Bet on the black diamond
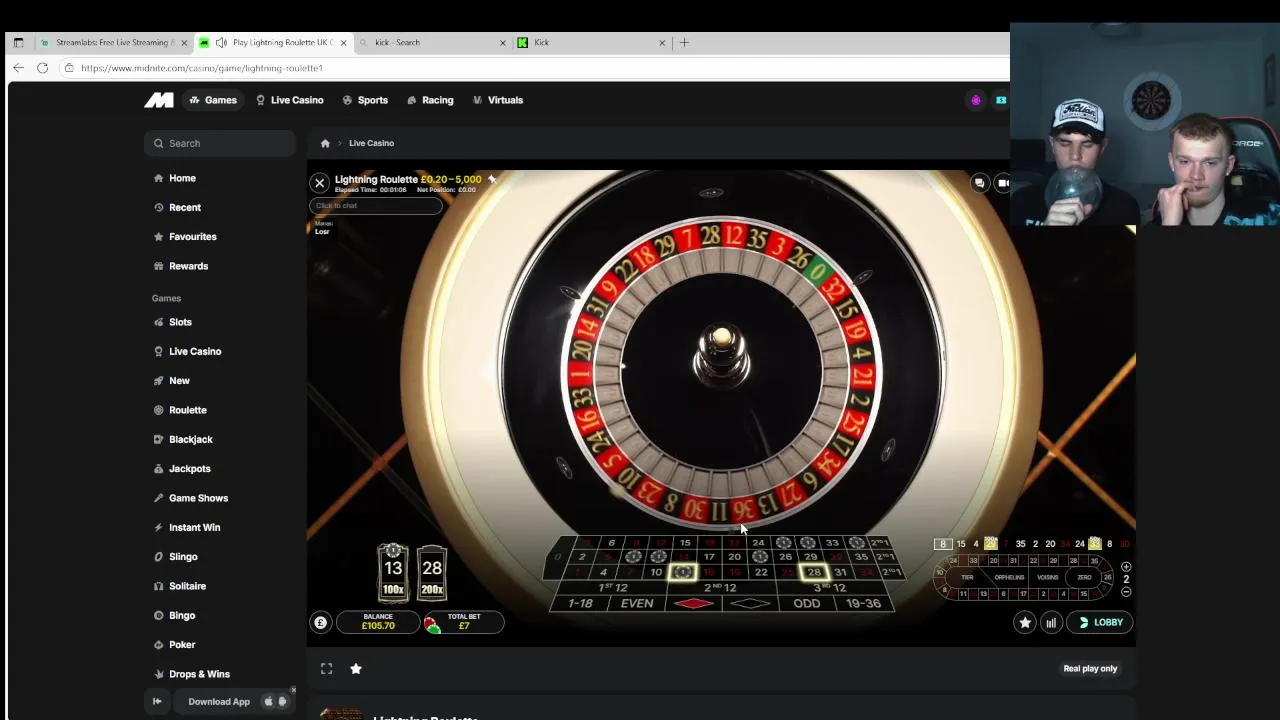 point(750,603)
